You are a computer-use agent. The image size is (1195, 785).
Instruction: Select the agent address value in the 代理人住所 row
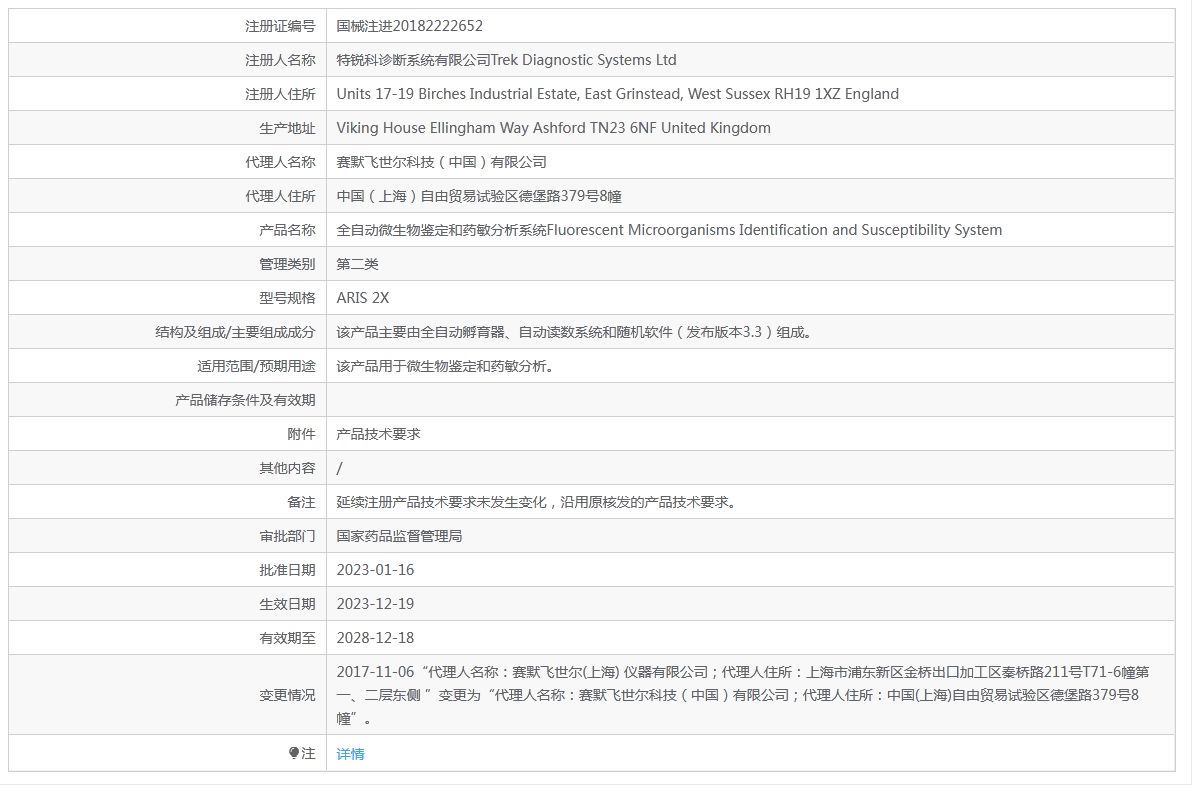pyautogui.click(x=479, y=196)
